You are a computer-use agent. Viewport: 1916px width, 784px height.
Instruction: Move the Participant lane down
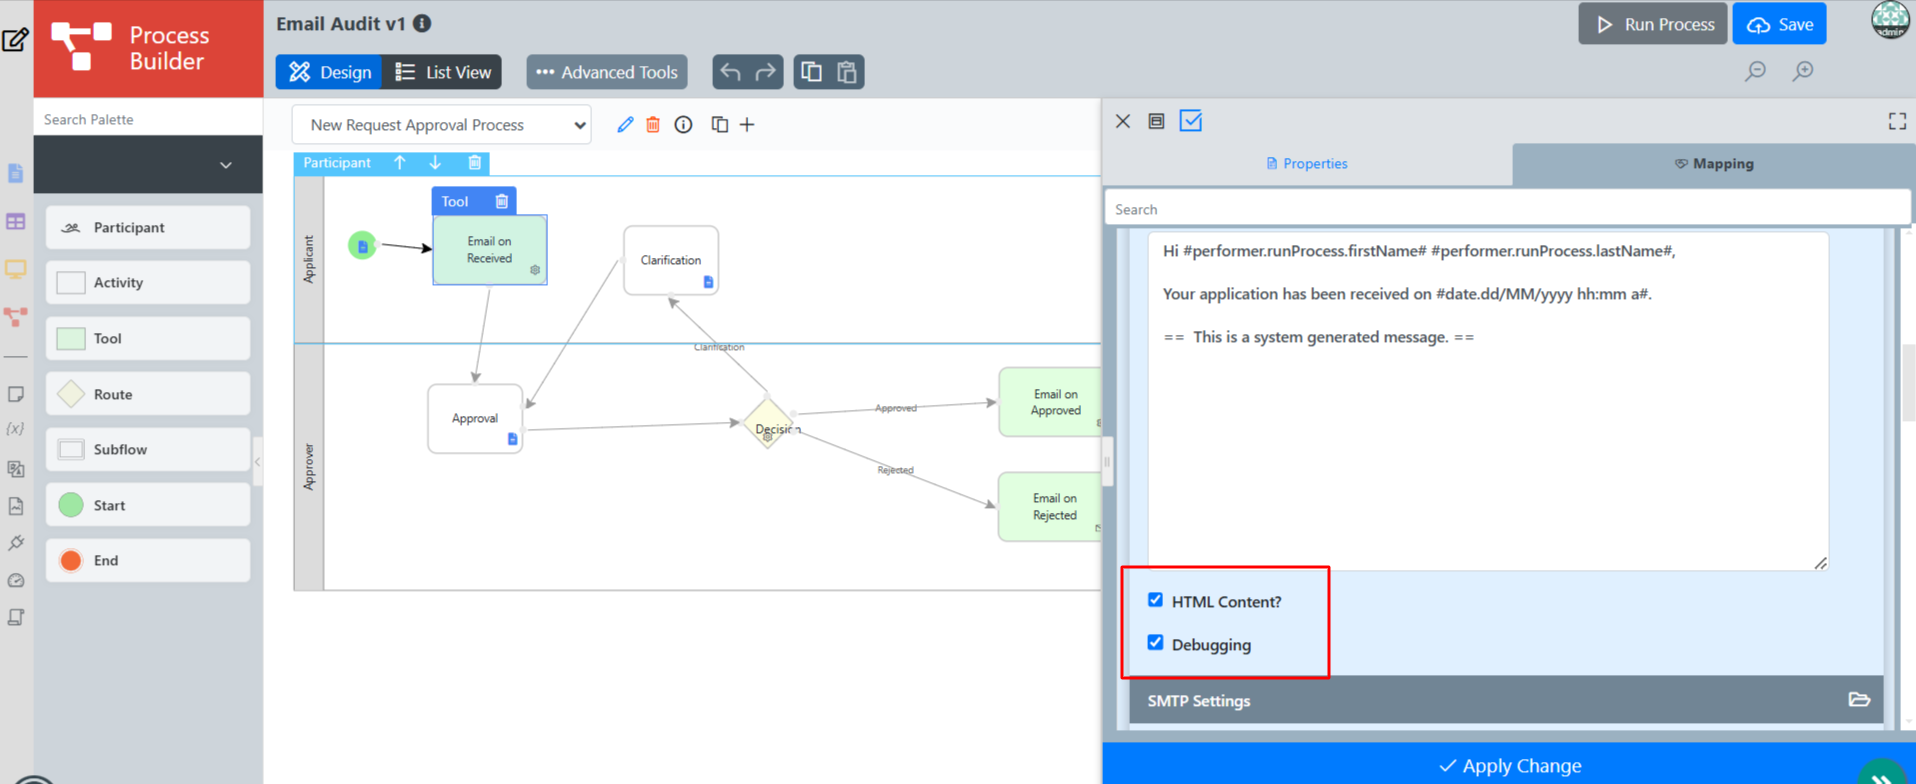pyautogui.click(x=435, y=162)
